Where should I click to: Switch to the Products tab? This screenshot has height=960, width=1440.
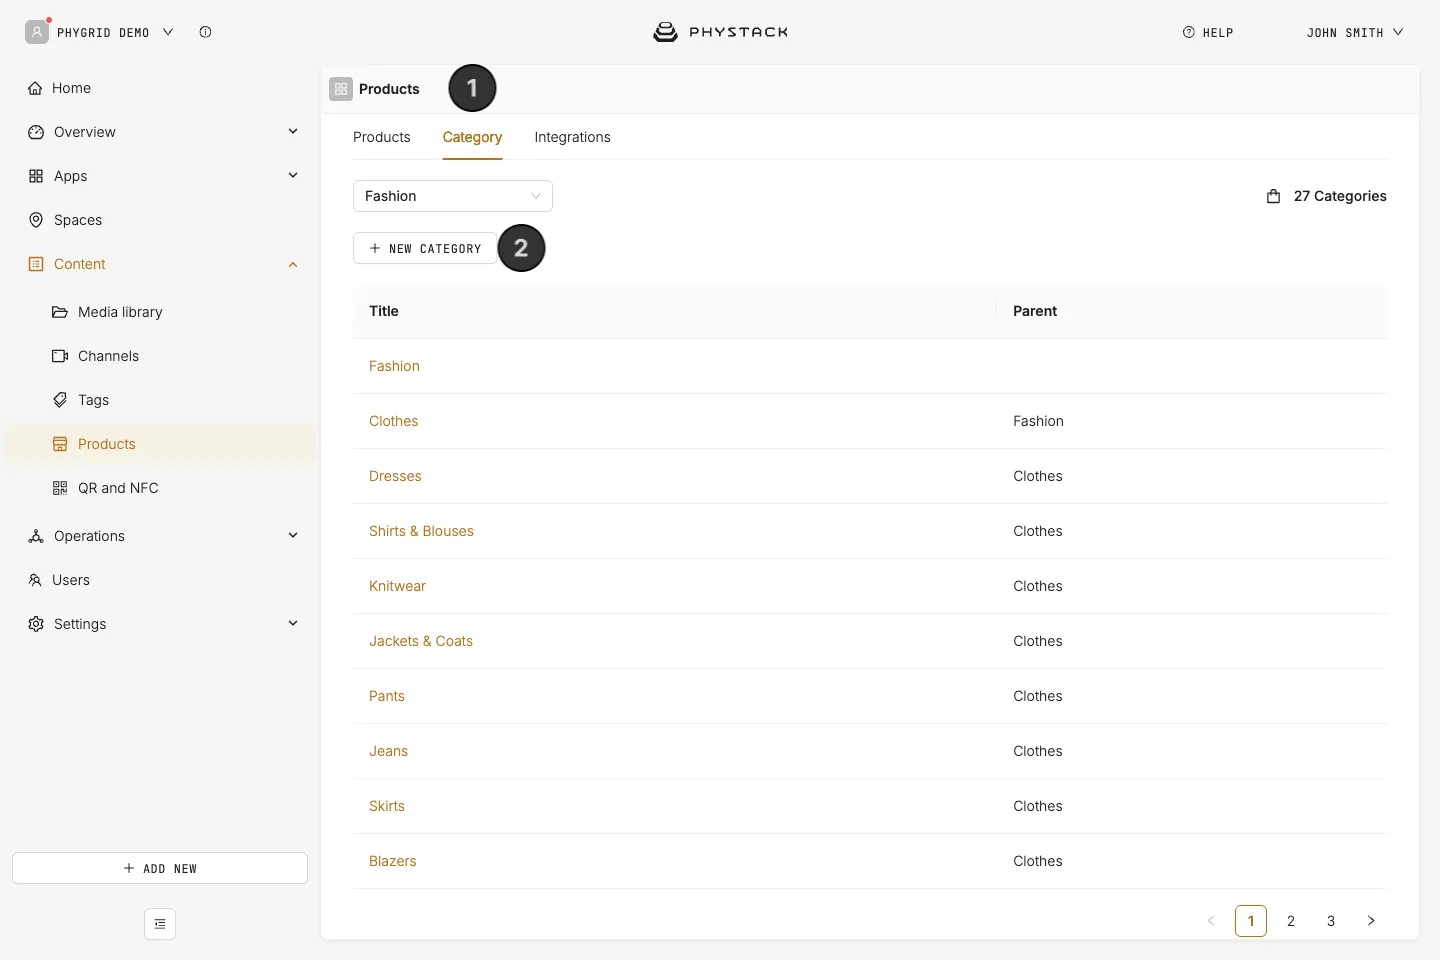click(x=382, y=137)
